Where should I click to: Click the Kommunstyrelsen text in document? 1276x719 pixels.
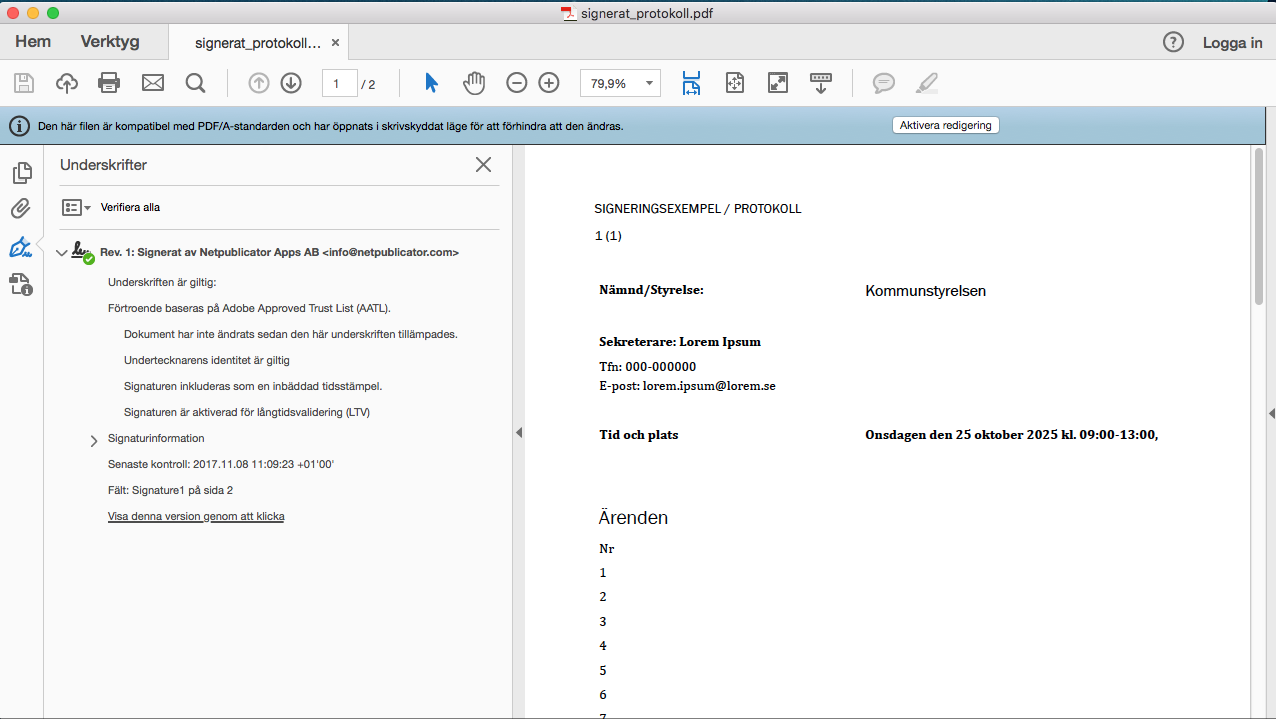(x=925, y=291)
